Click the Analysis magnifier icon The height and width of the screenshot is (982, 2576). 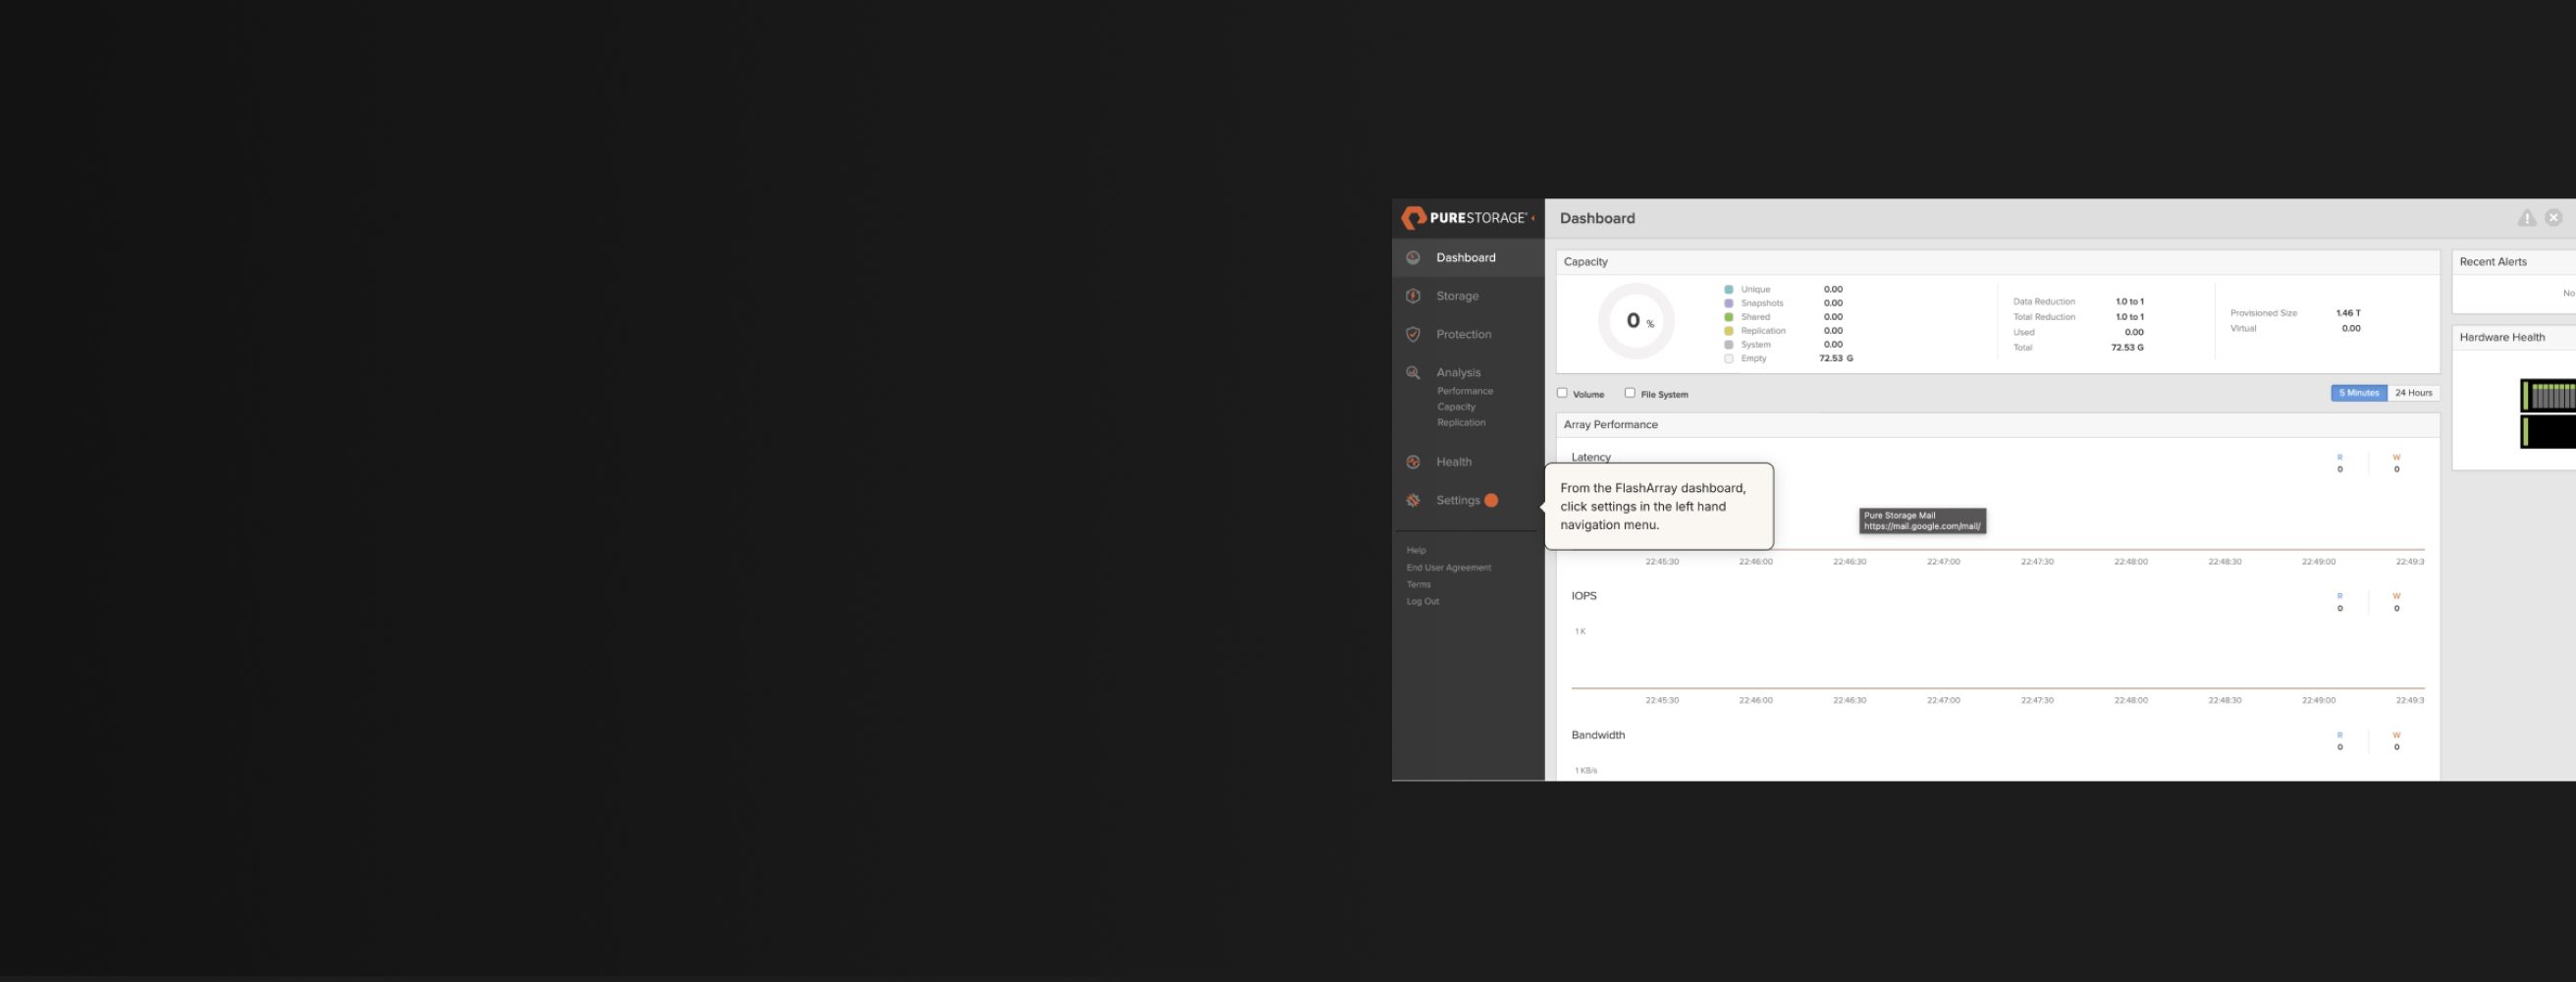pos(1413,373)
